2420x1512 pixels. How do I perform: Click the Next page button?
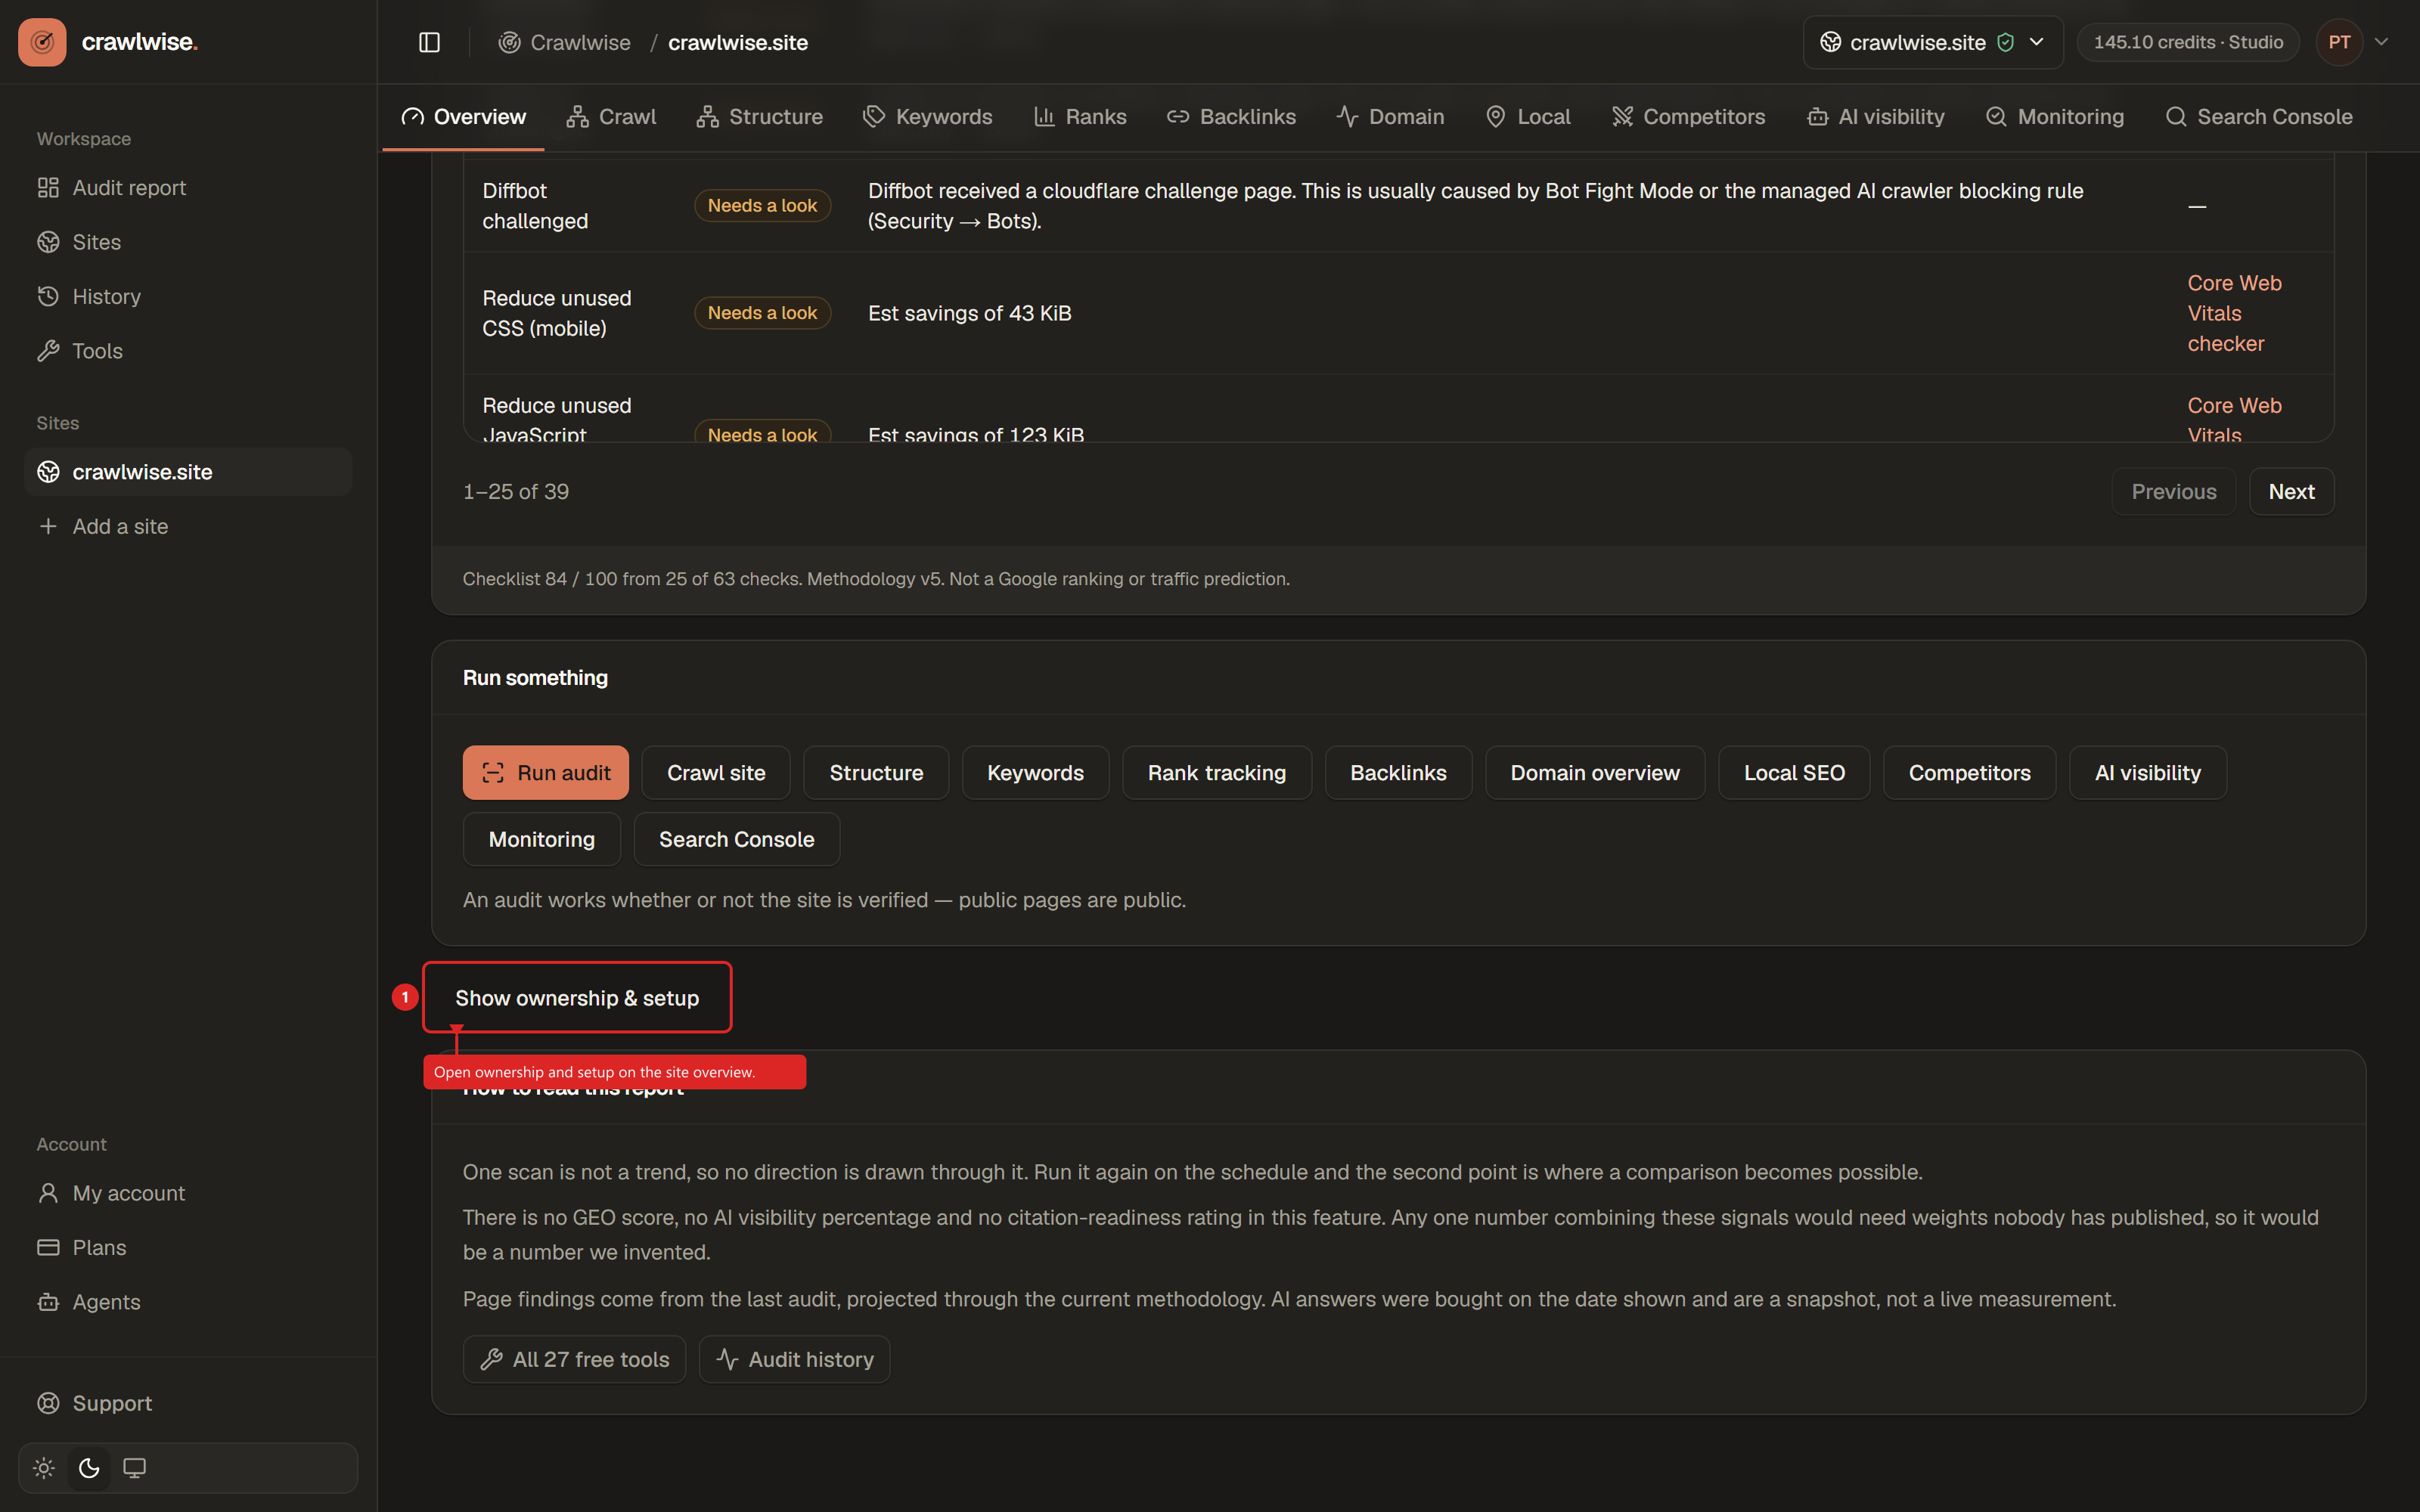[x=2291, y=492]
